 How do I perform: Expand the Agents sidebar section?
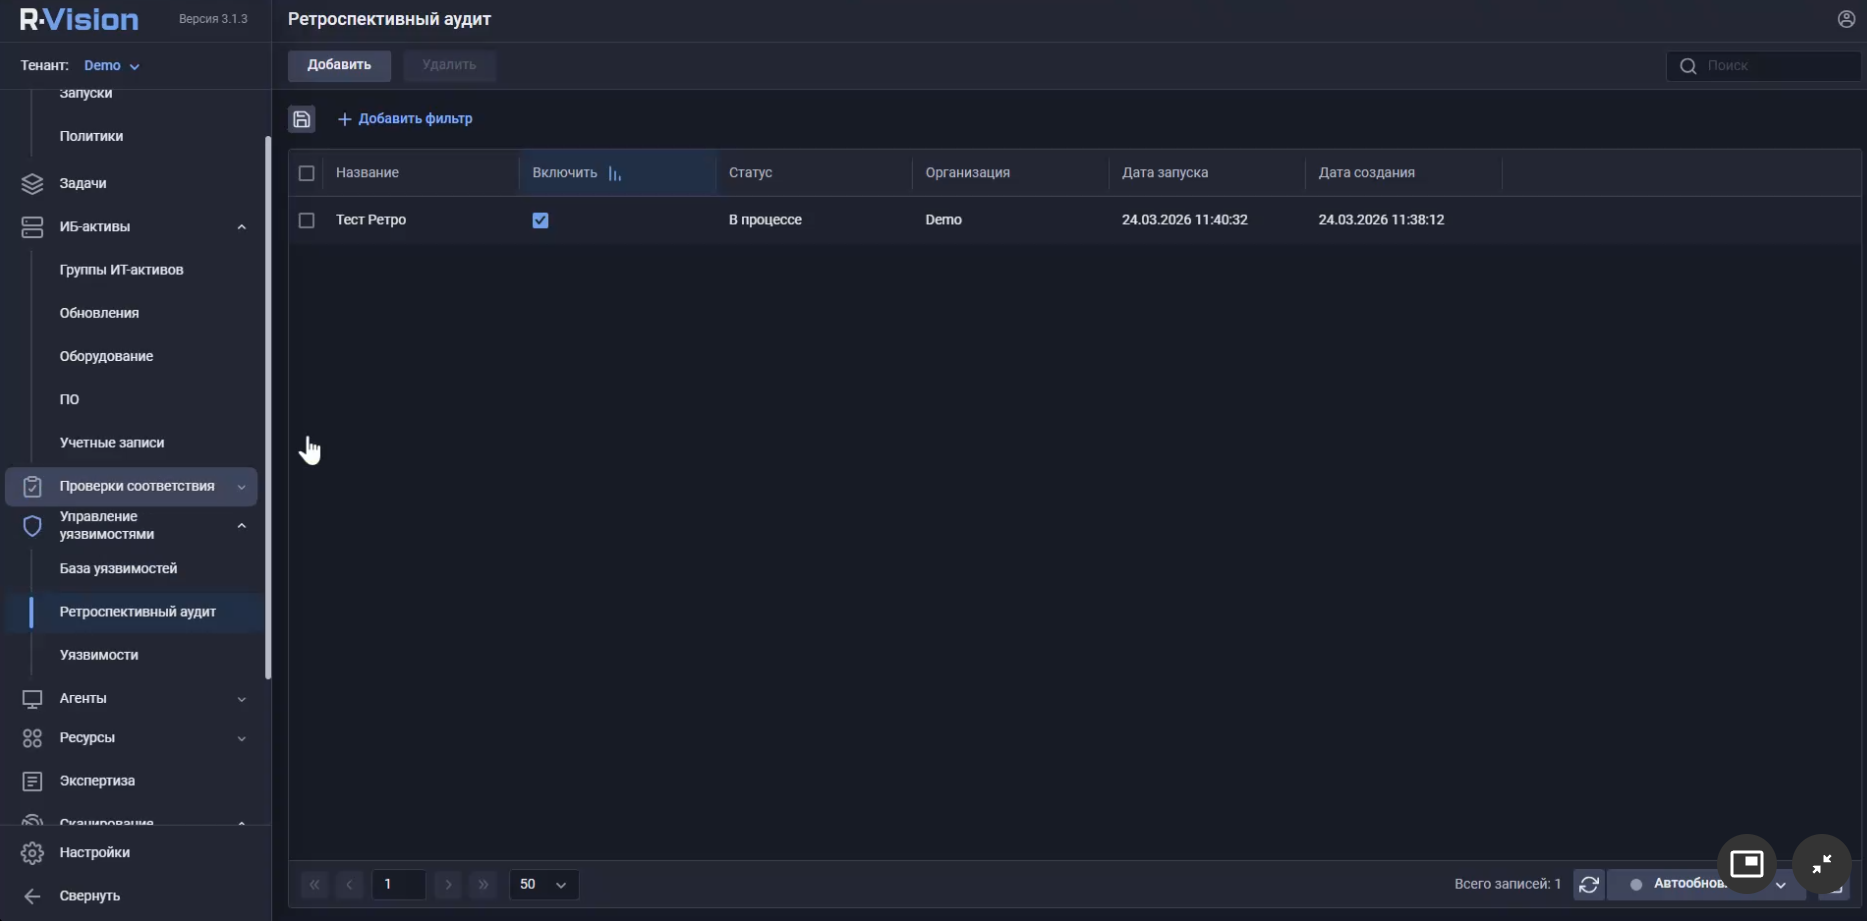(241, 699)
